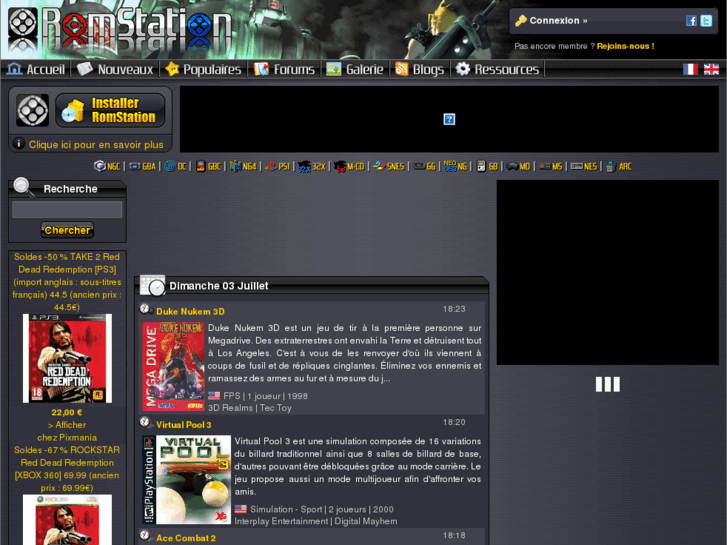Switch to English language flag
The height and width of the screenshot is (545, 727).
click(x=711, y=70)
